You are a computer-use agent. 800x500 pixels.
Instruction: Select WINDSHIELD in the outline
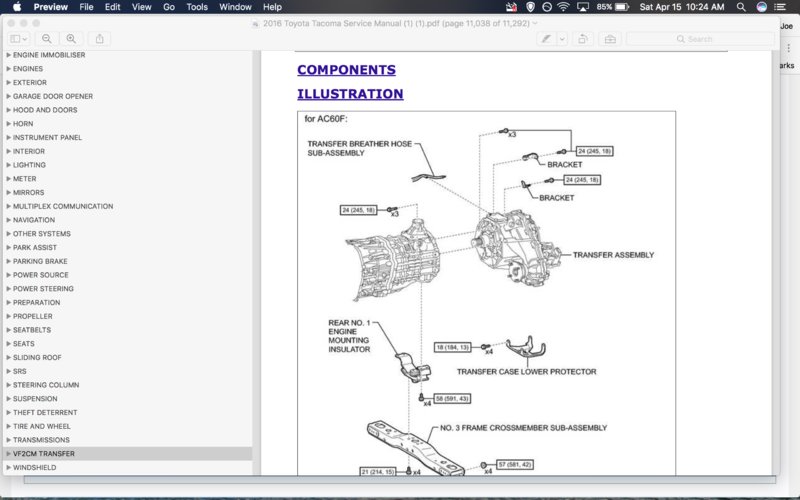tap(34, 468)
